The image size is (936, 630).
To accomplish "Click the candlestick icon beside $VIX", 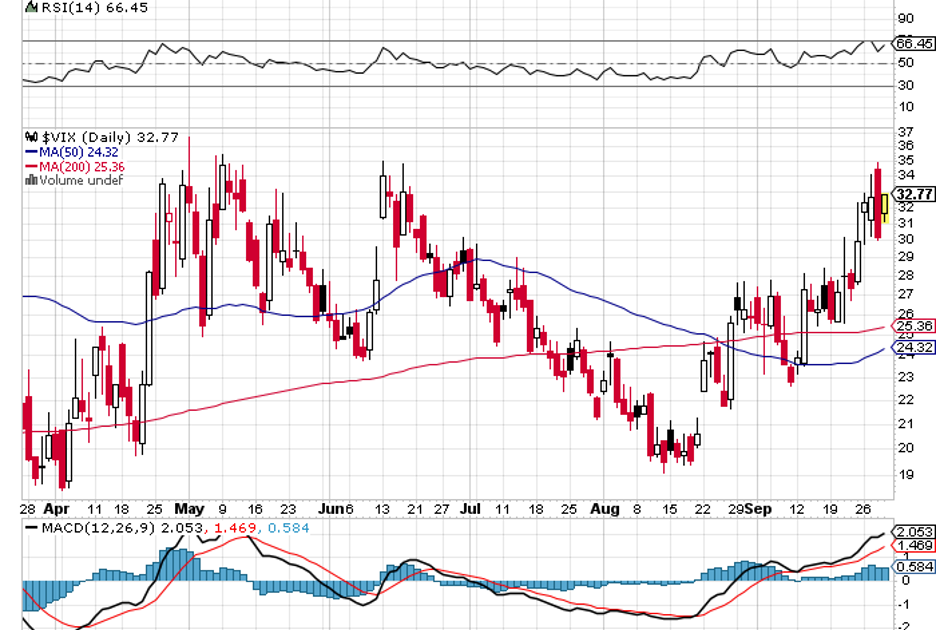I will point(30,137).
